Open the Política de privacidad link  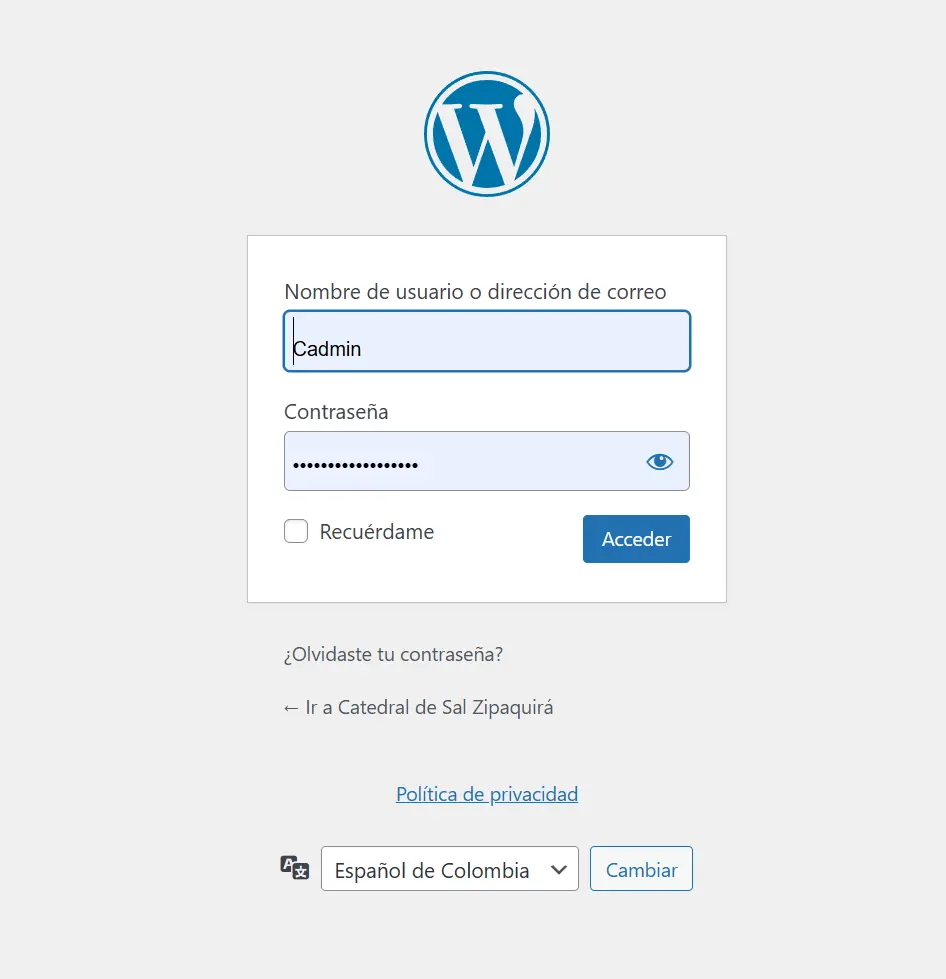point(487,794)
